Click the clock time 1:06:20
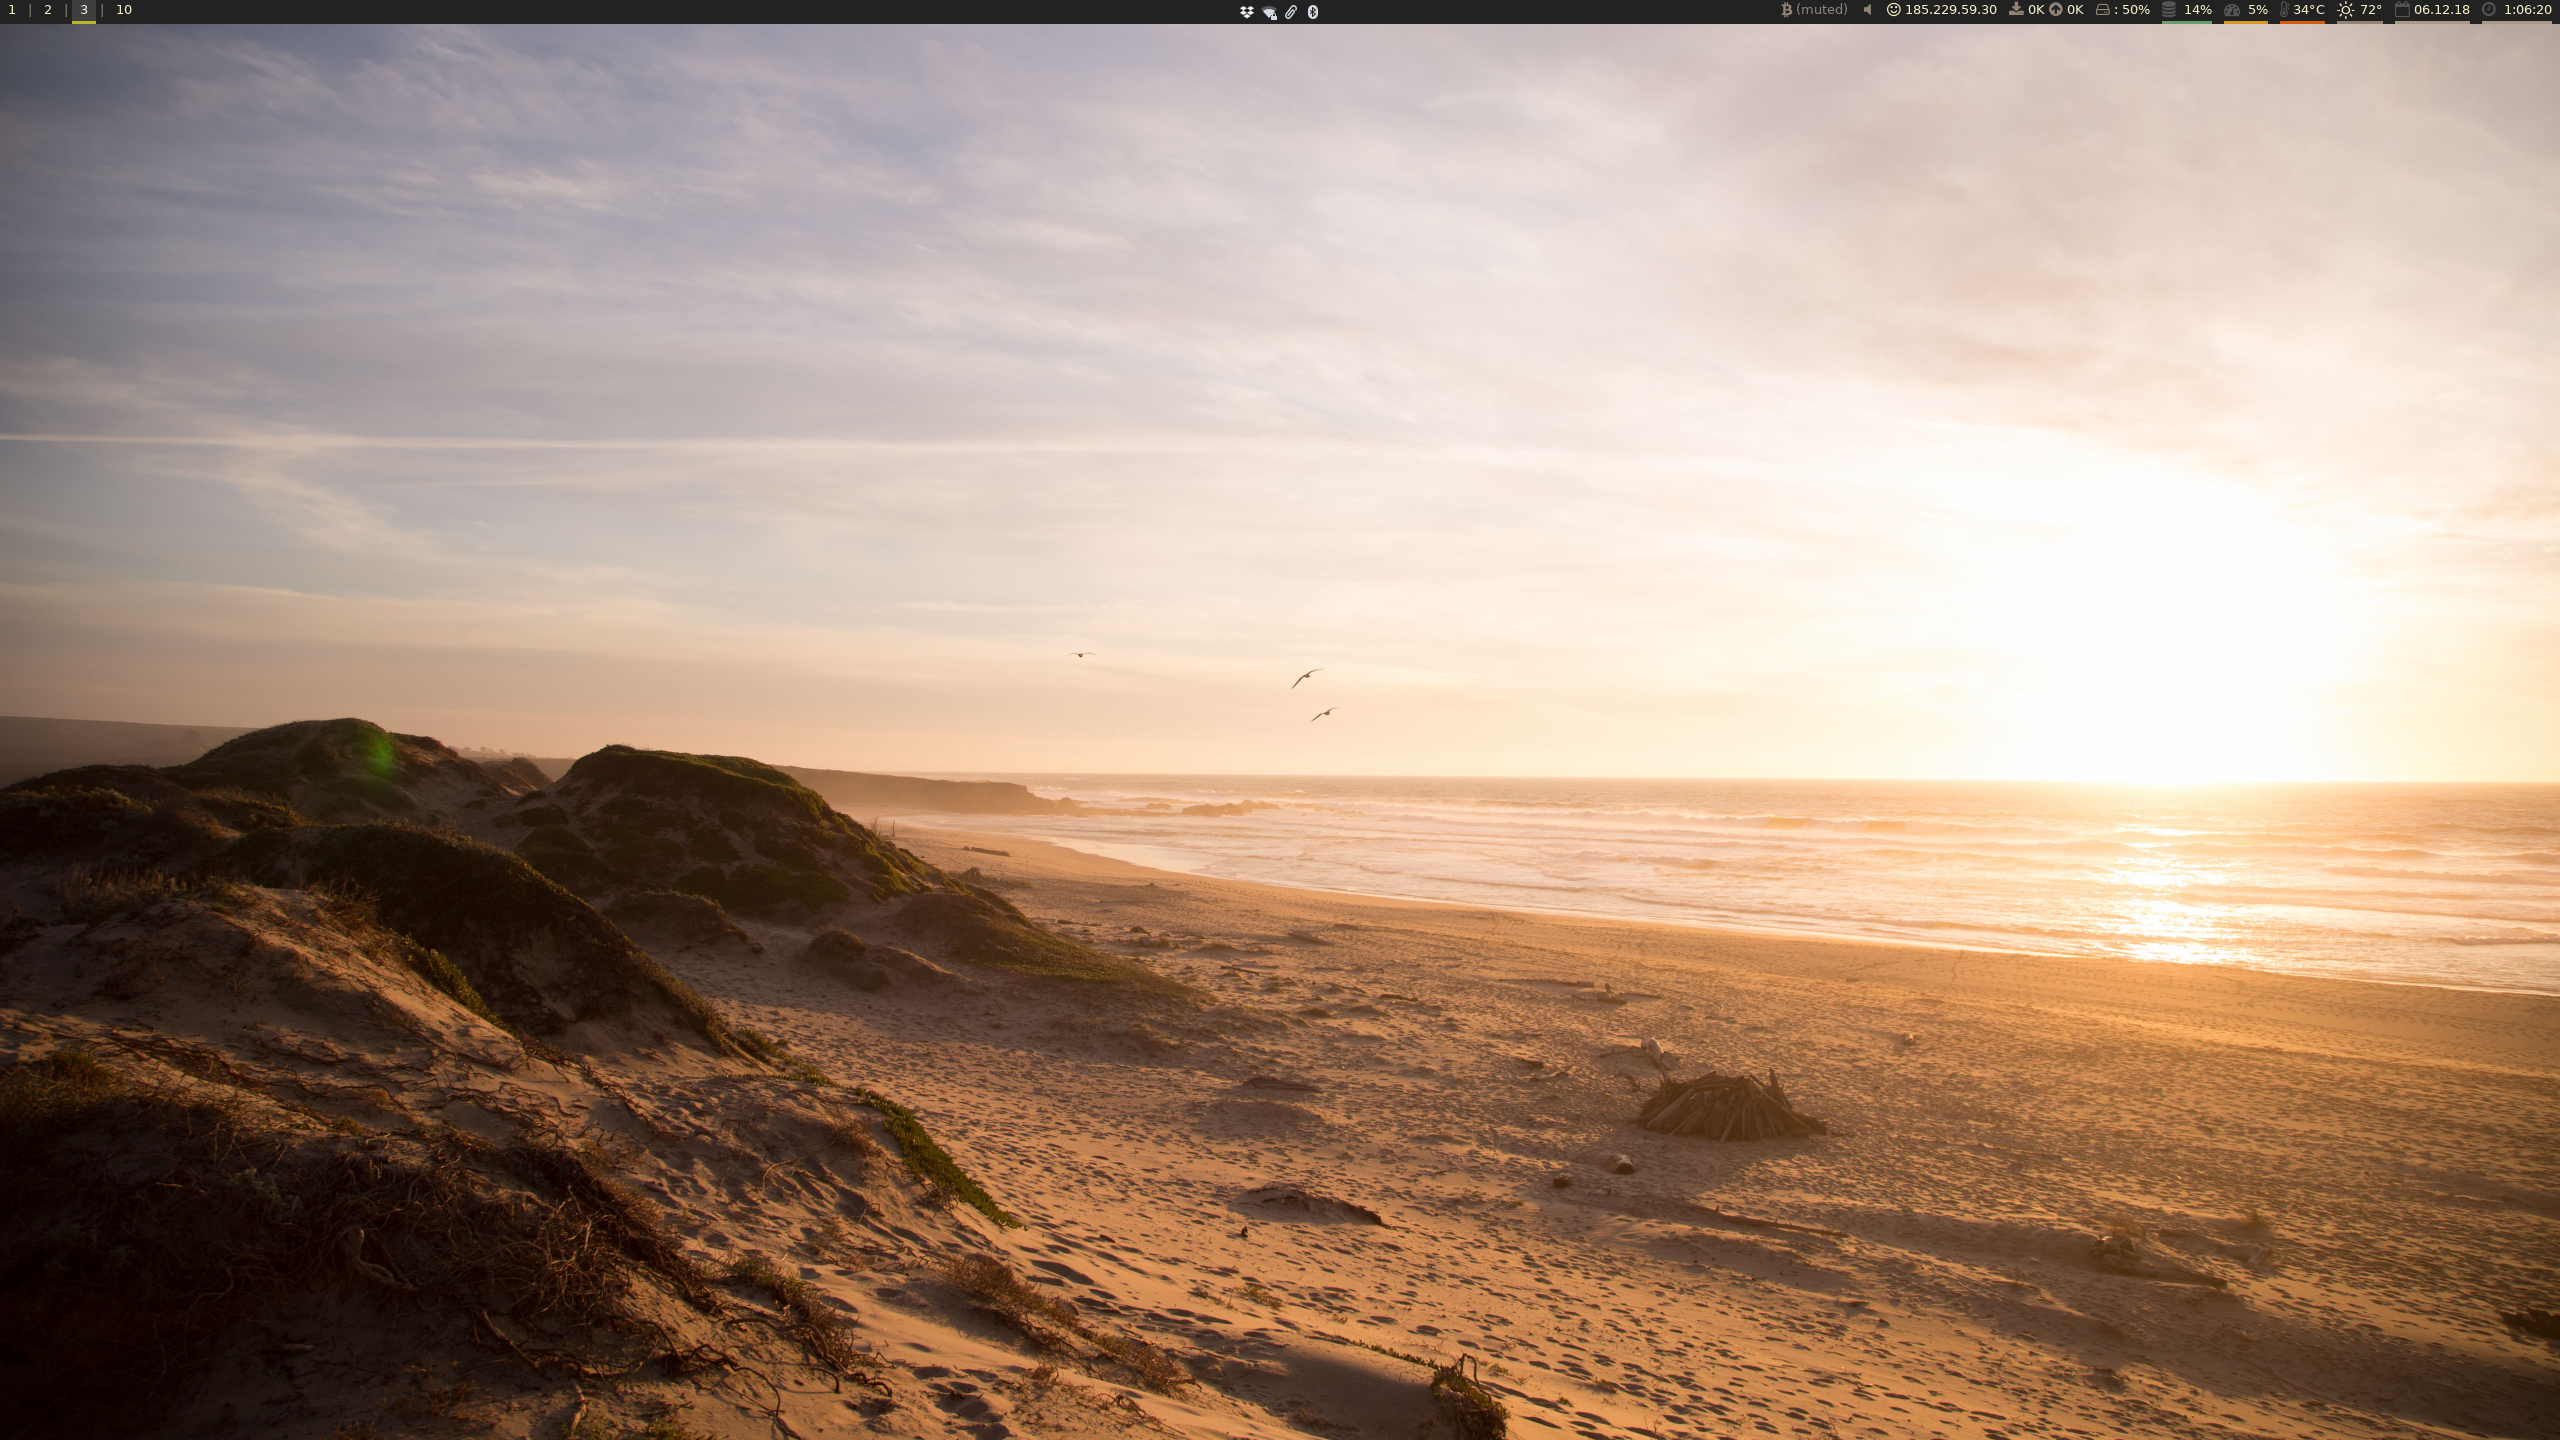2560x1440 pixels. tap(2517, 10)
